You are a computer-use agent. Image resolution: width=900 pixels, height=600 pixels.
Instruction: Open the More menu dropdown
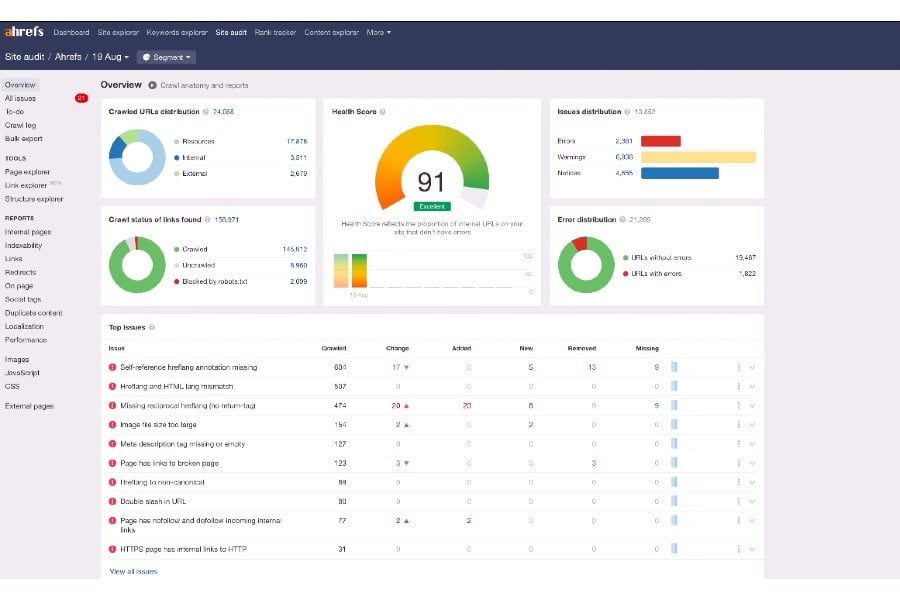tap(379, 32)
